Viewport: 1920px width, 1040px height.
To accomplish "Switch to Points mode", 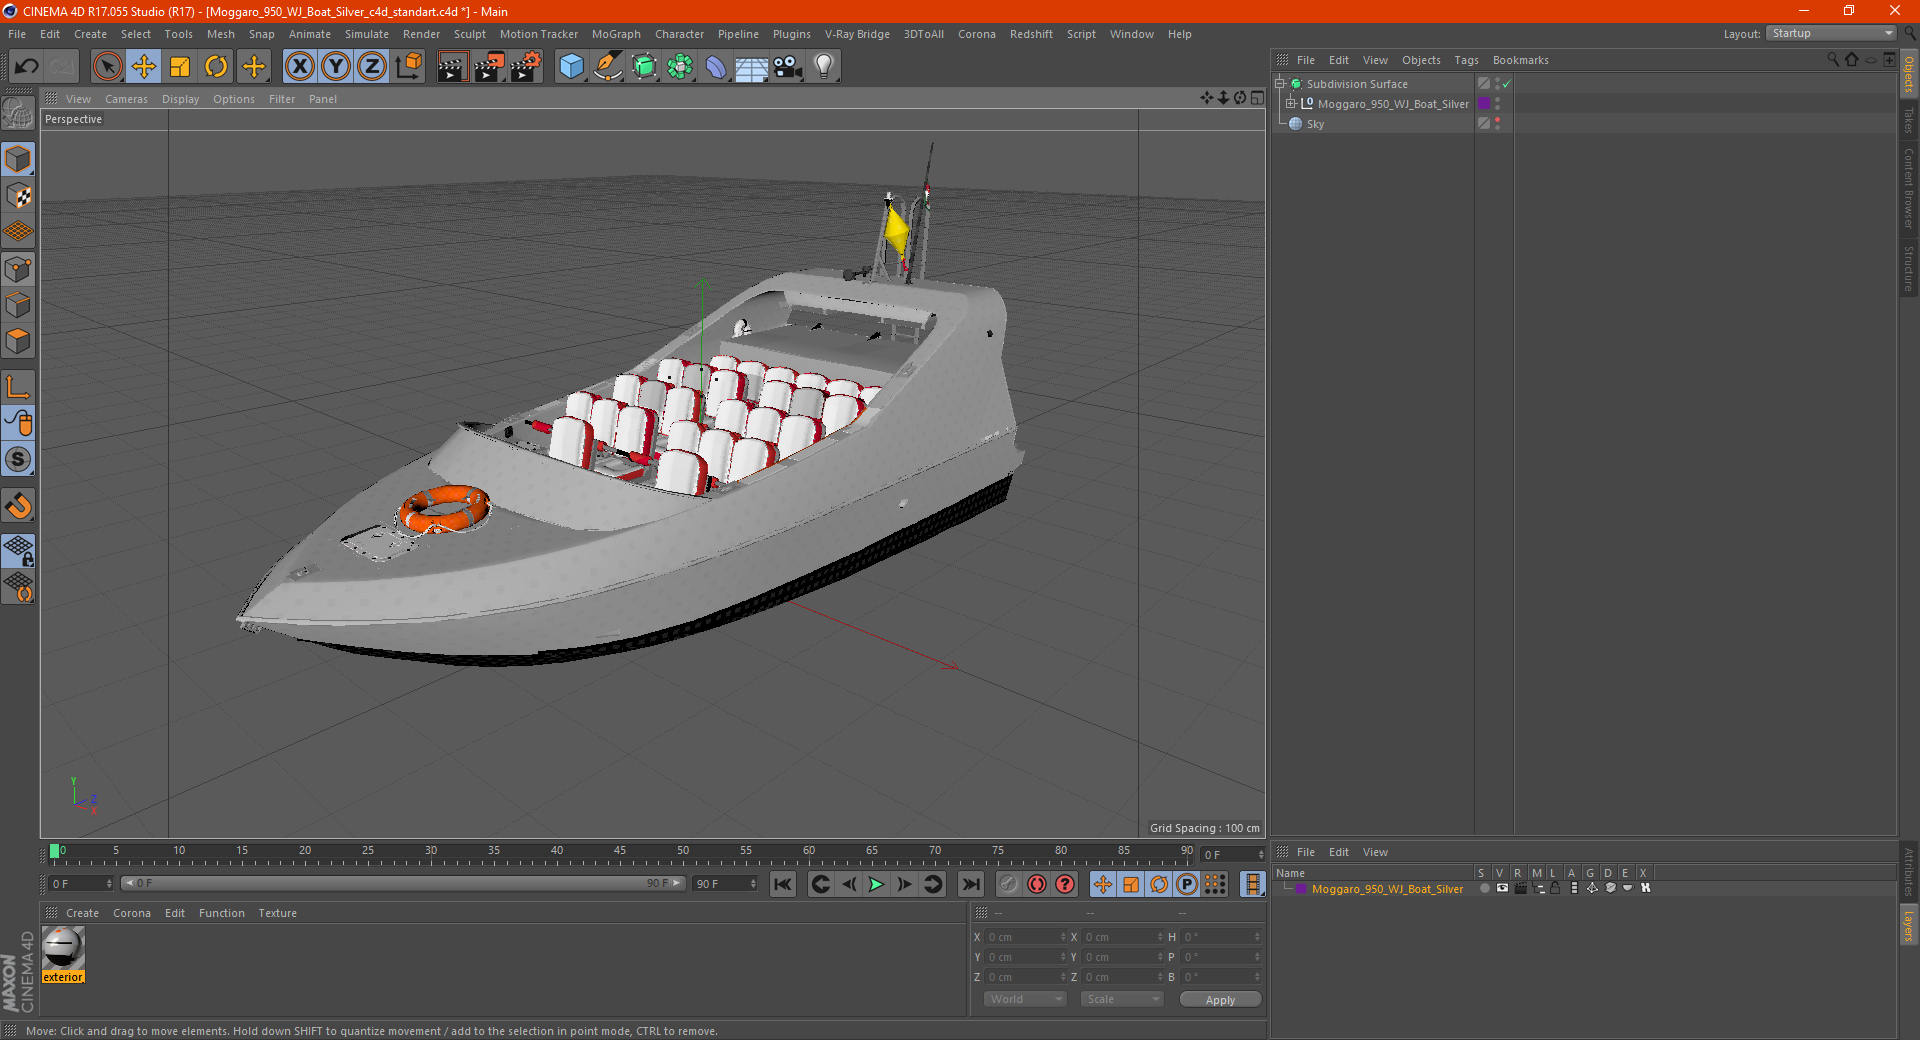I will [x=18, y=269].
